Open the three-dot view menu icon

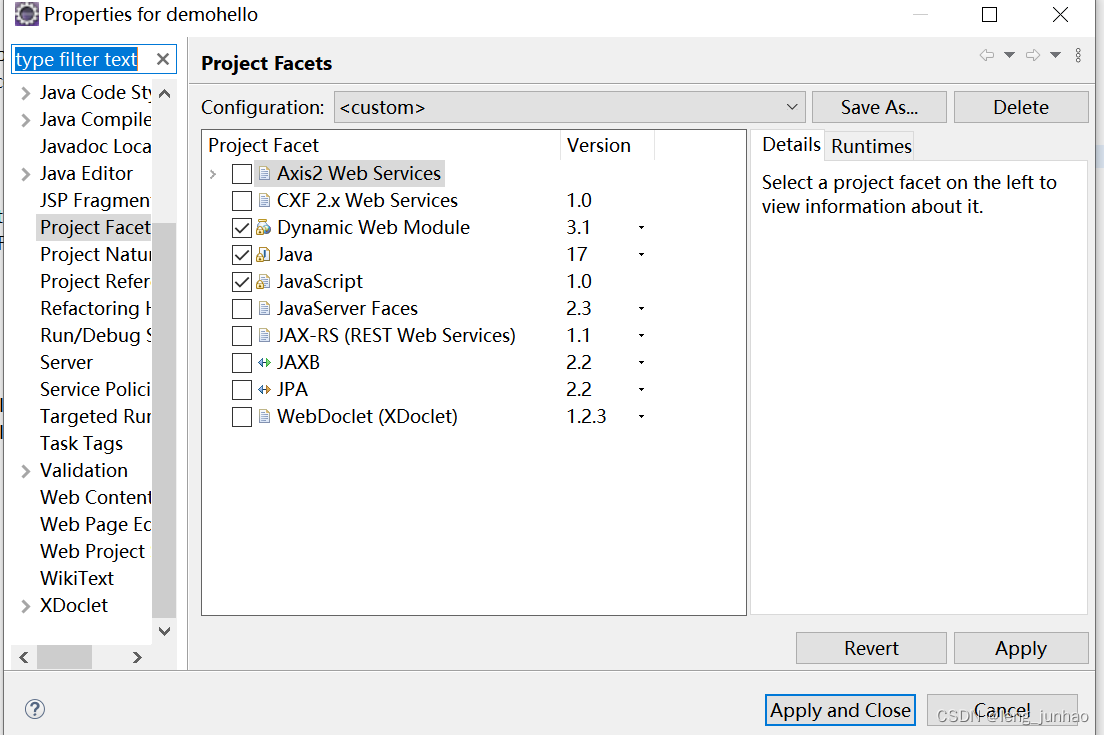[1078, 55]
